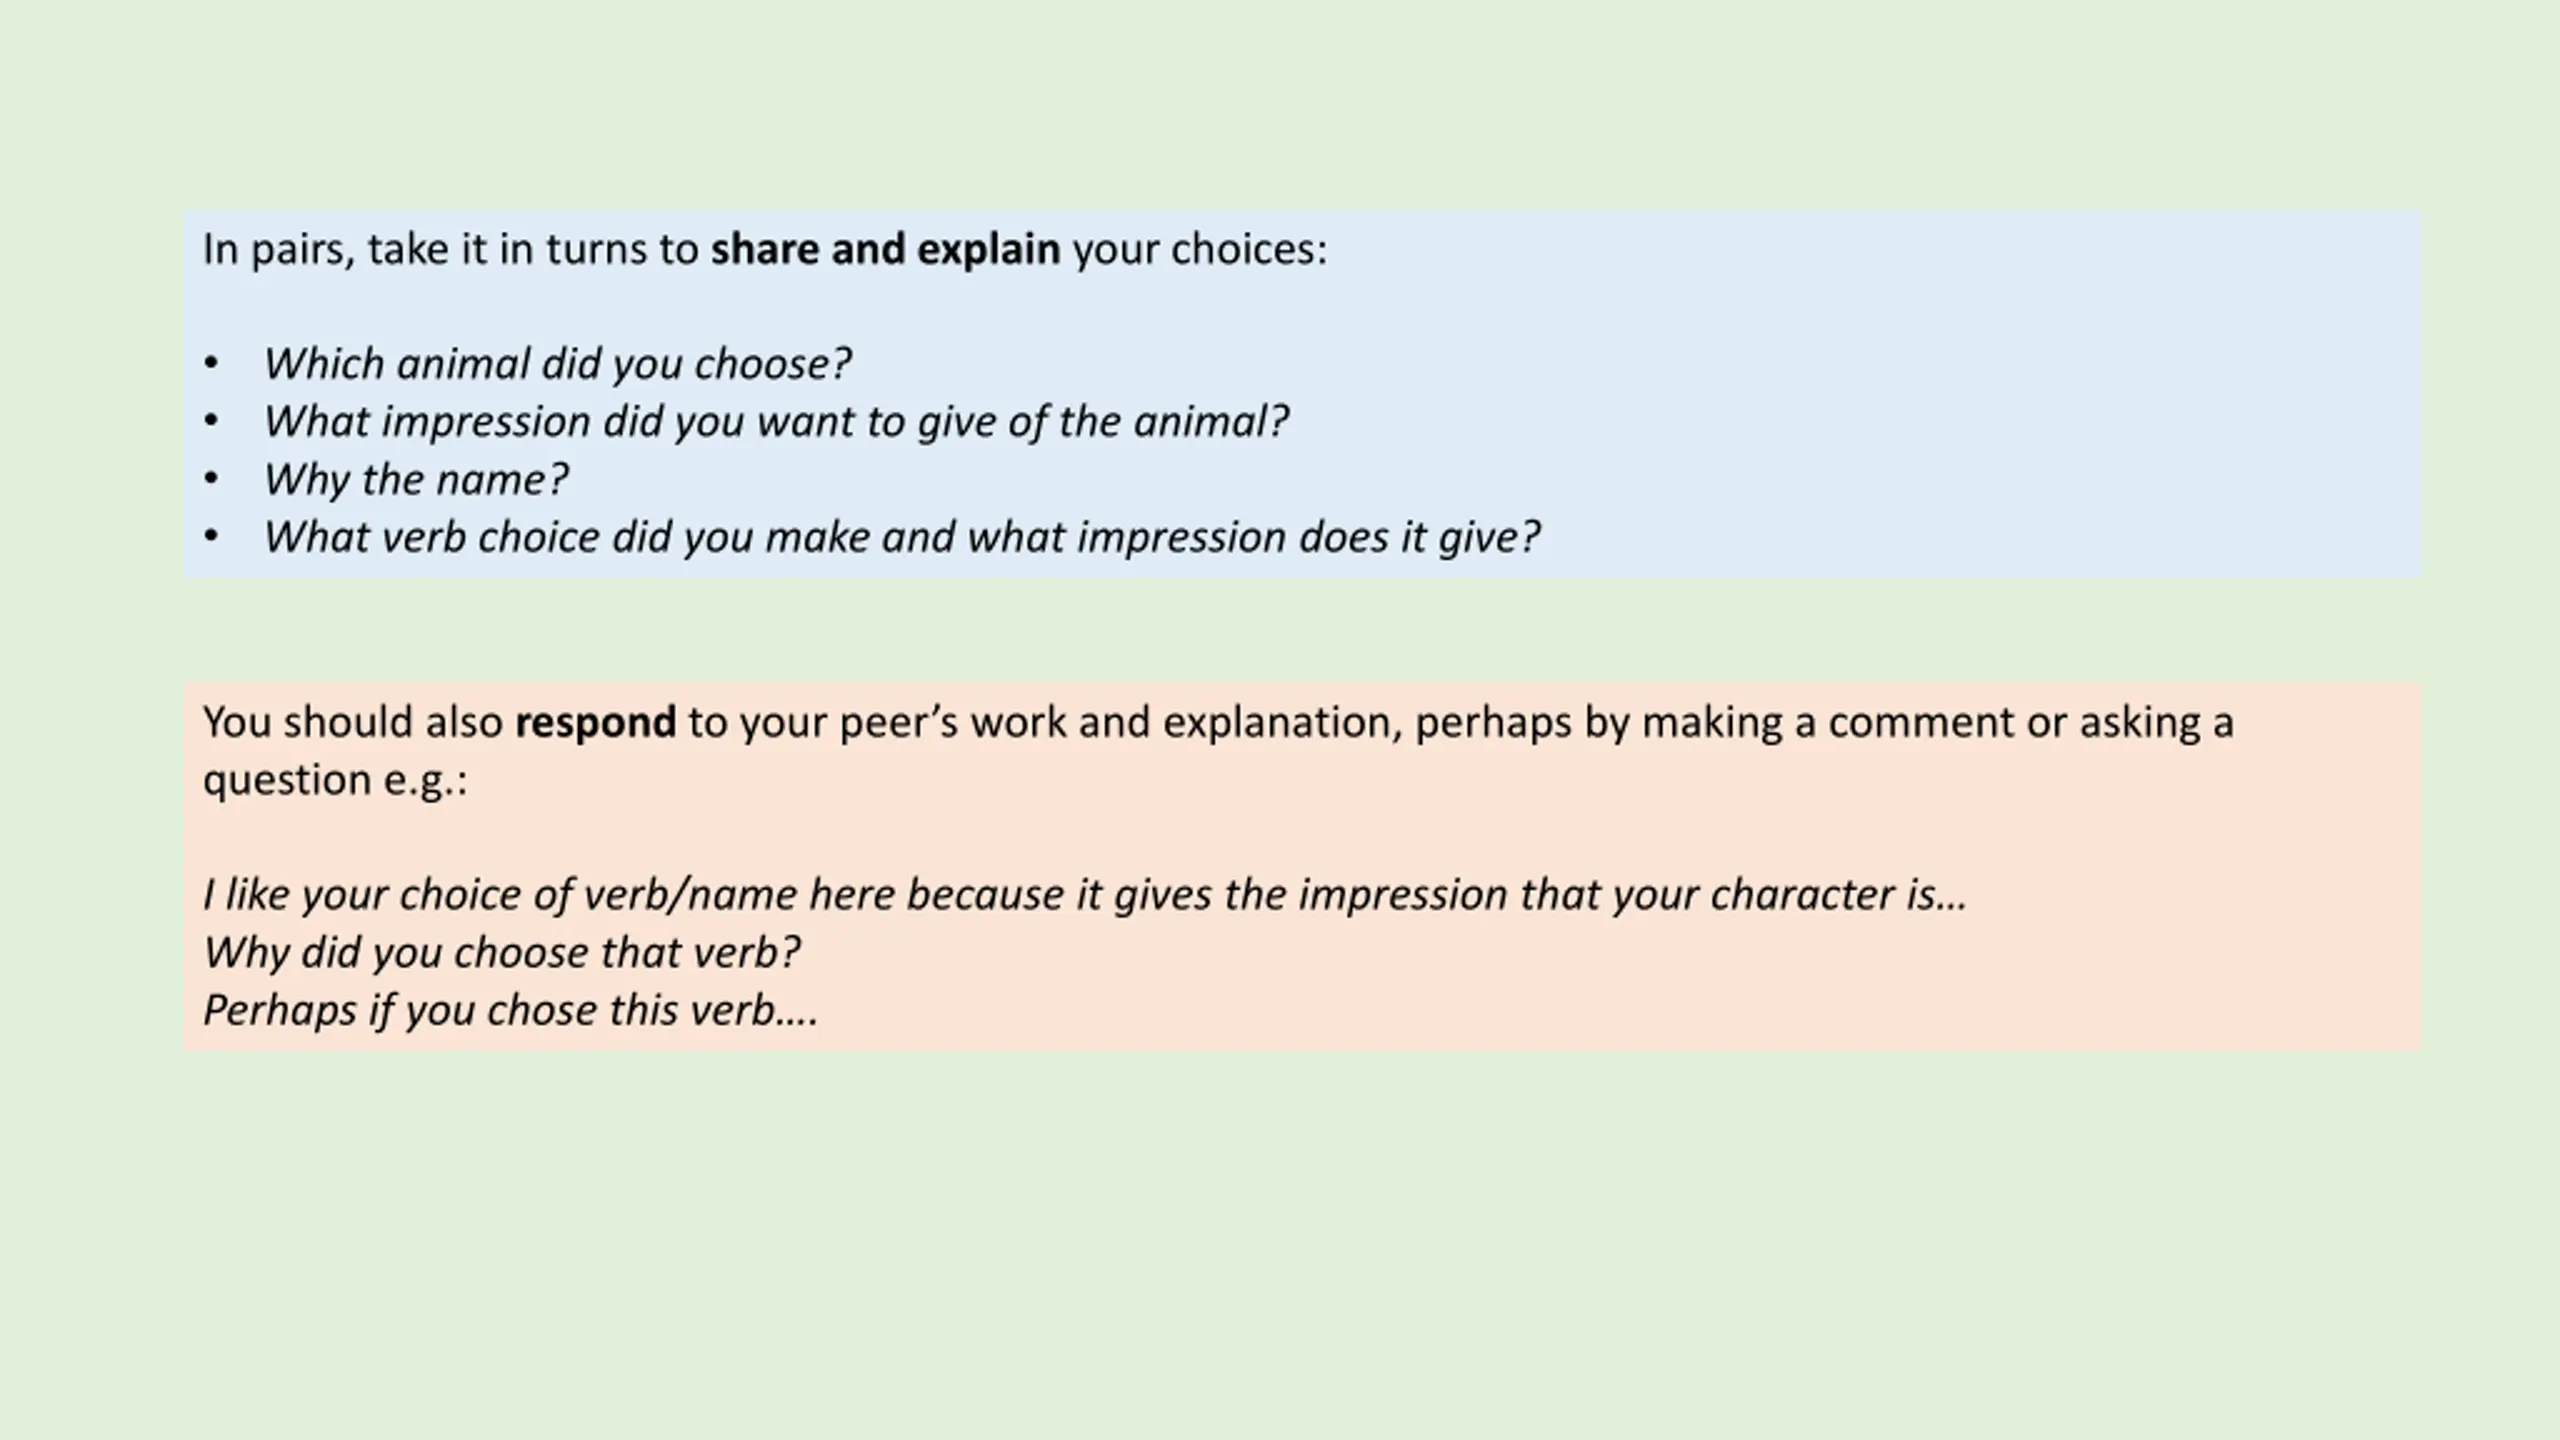The width and height of the screenshot is (2560, 1440).
Task: Select the bullet about impression of the animal
Action: (x=776, y=422)
